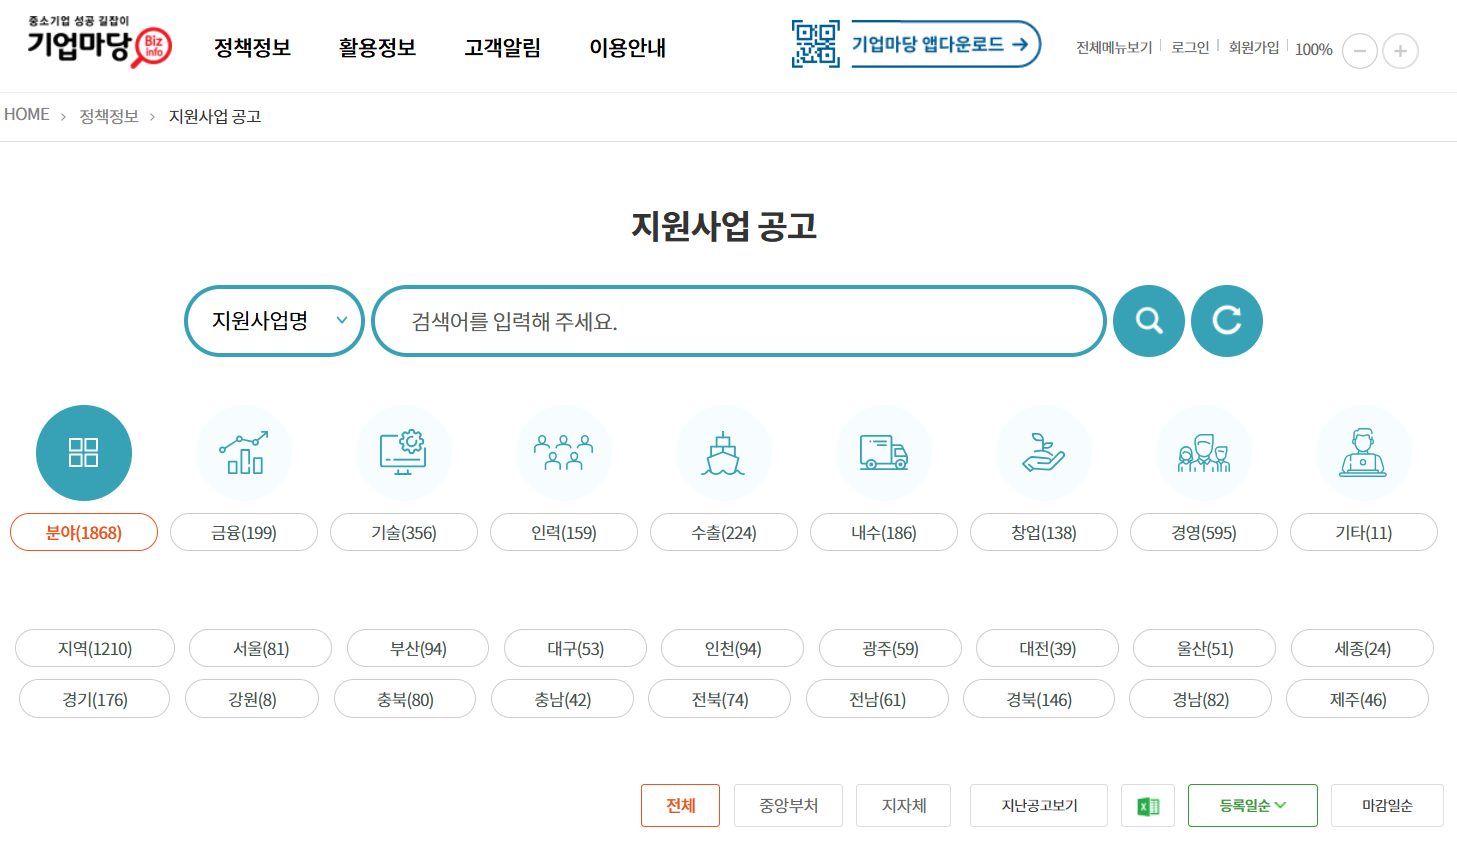Click the circular reset refresh icon
The image size is (1457, 846).
tap(1226, 321)
